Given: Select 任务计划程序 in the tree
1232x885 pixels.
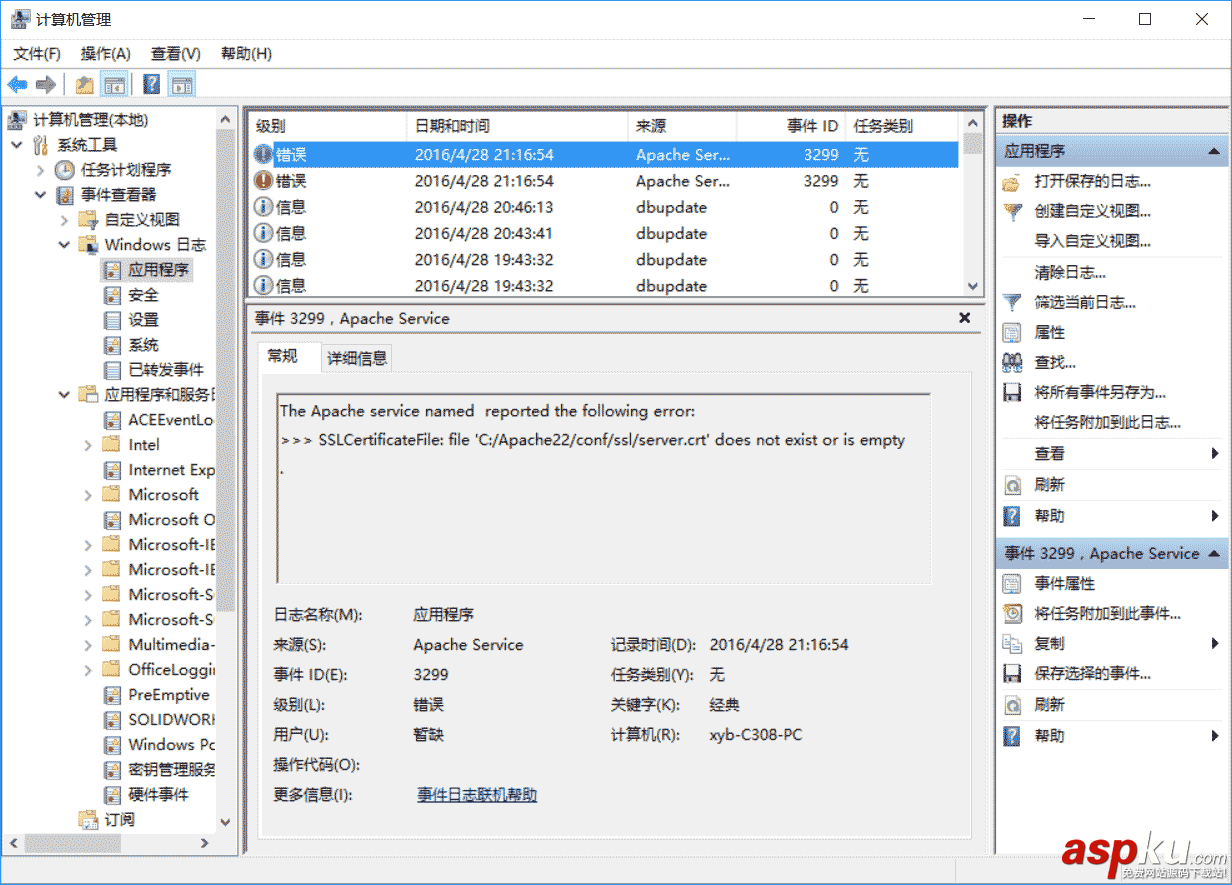Looking at the screenshot, I should (x=126, y=170).
